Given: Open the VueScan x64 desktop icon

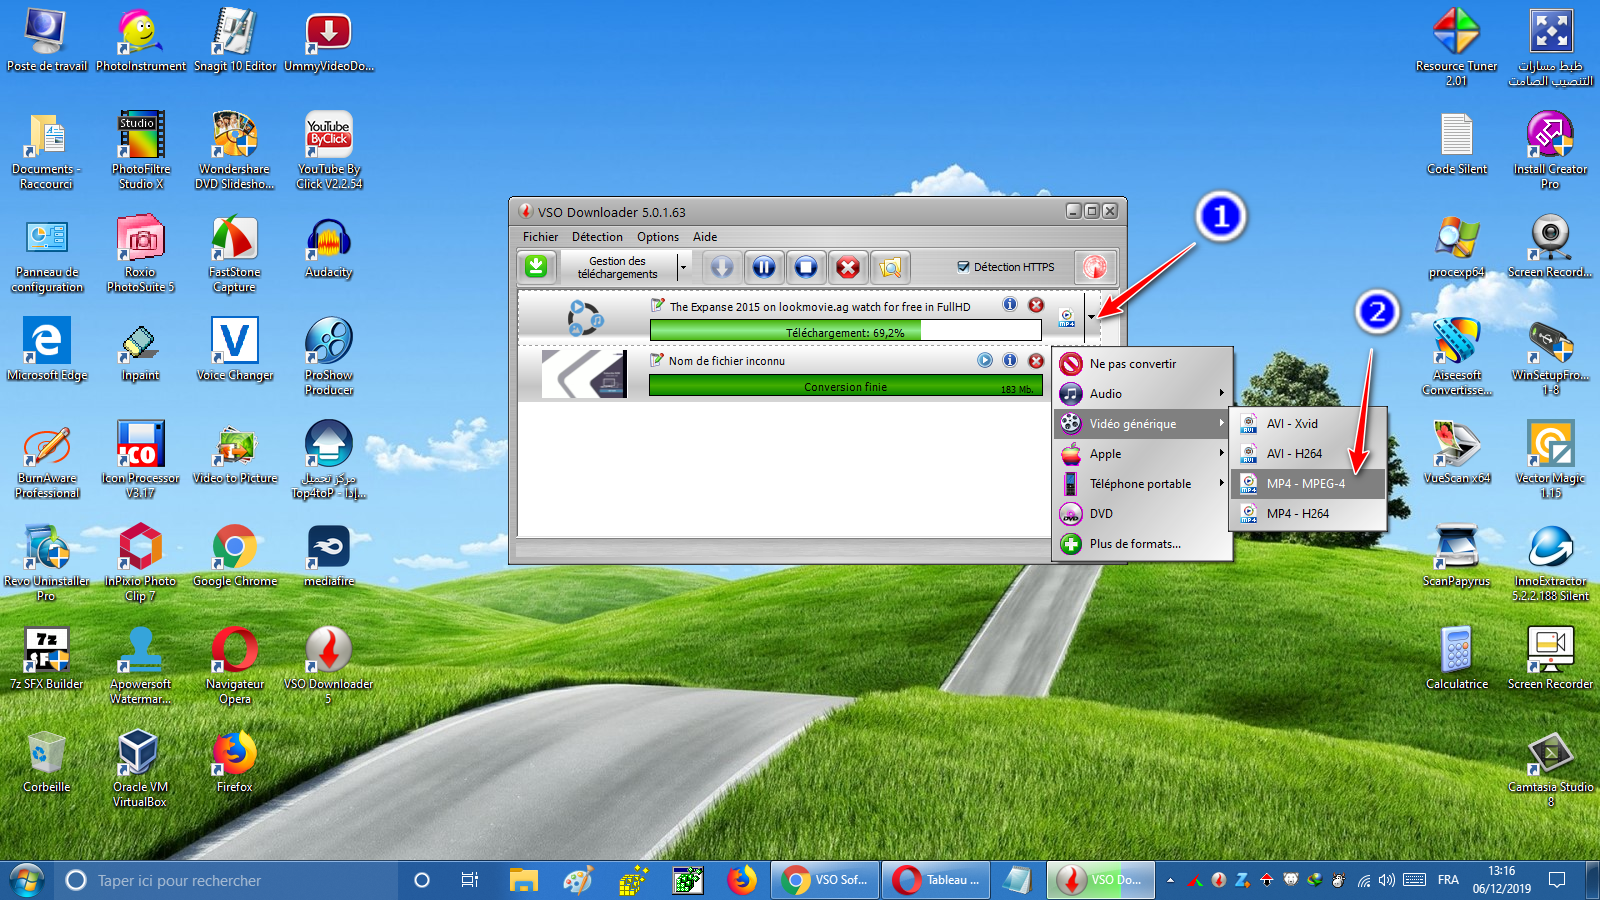Looking at the screenshot, I should [x=1457, y=452].
